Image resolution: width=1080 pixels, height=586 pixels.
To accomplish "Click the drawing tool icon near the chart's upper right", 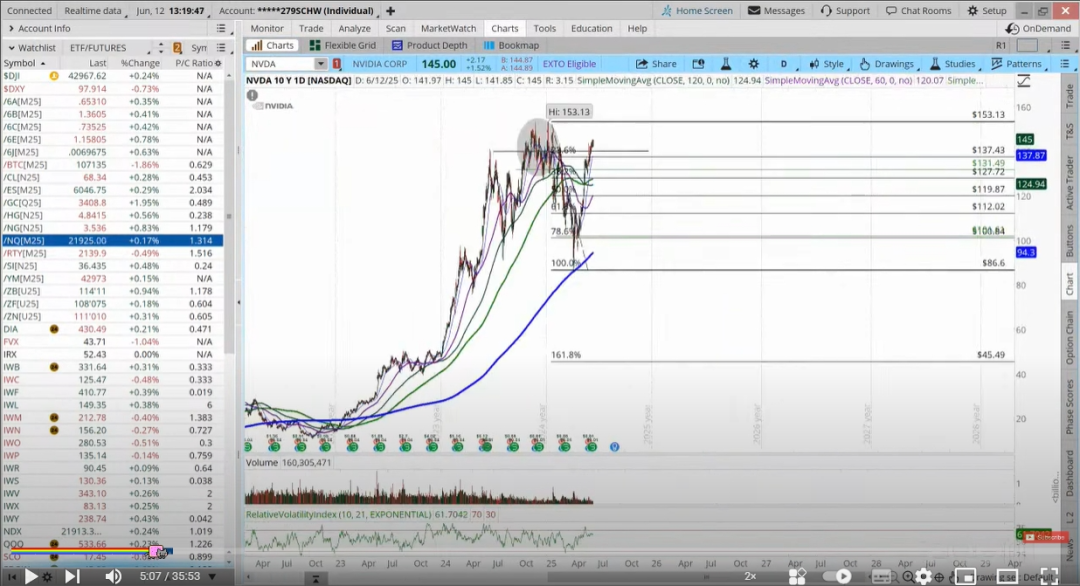I will [x=1024, y=81].
